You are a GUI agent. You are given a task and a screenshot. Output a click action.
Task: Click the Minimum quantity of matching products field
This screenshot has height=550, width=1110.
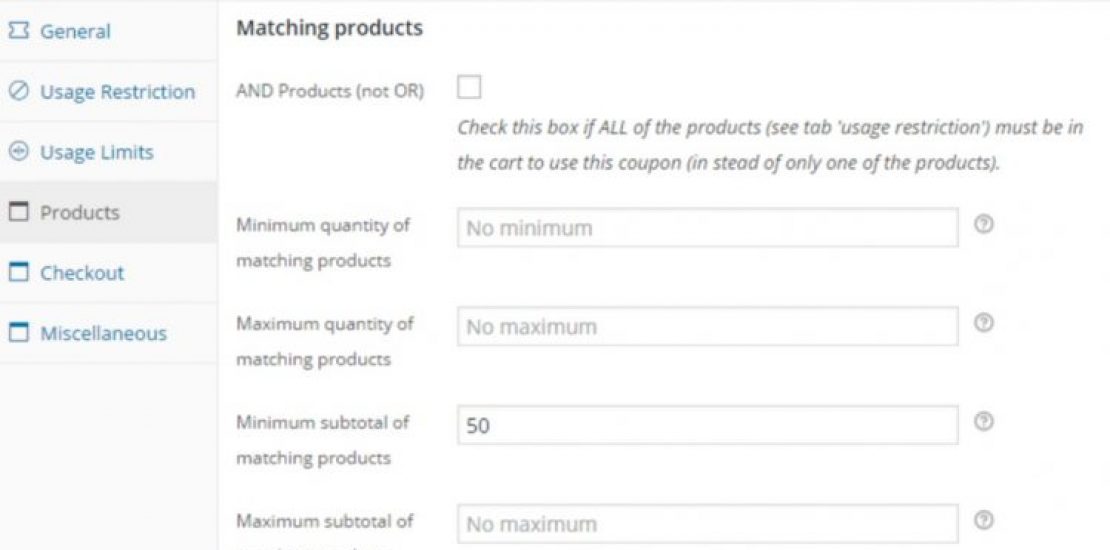click(707, 228)
